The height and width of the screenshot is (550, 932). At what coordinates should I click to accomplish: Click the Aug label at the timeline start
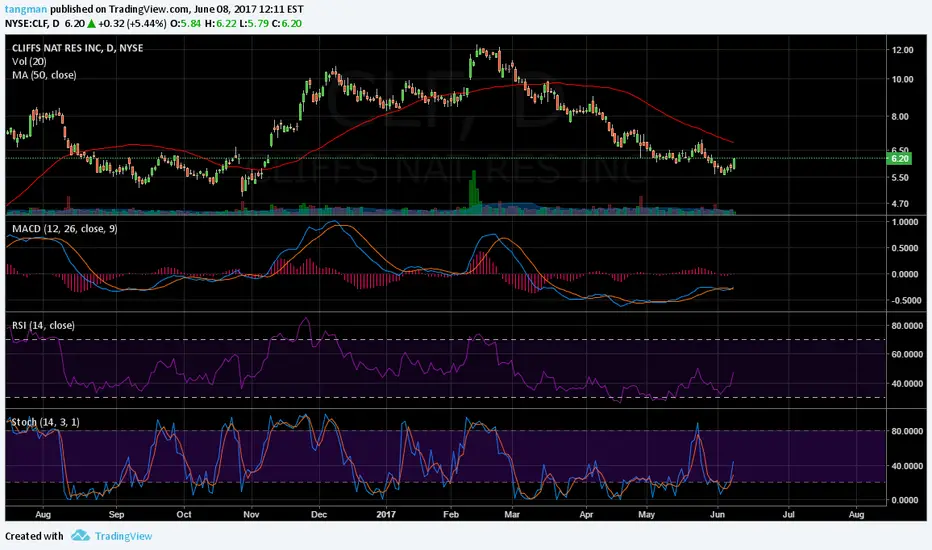pos(43,514)
